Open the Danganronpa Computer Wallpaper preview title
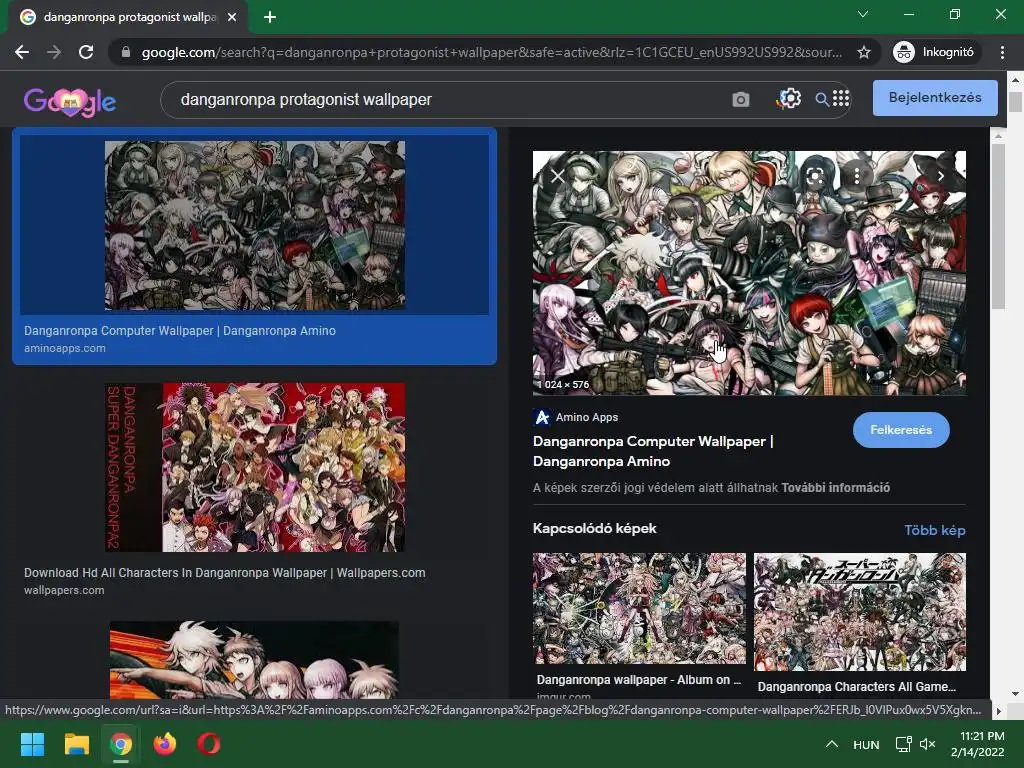The width and height of the screenshot is (1024, 768). point(653,451)
